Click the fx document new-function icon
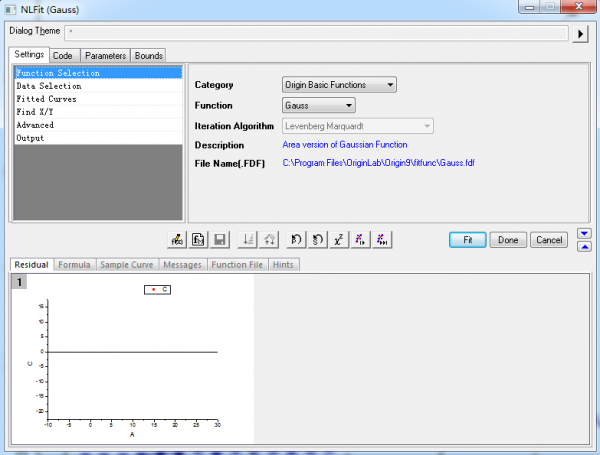 [198, 240]
